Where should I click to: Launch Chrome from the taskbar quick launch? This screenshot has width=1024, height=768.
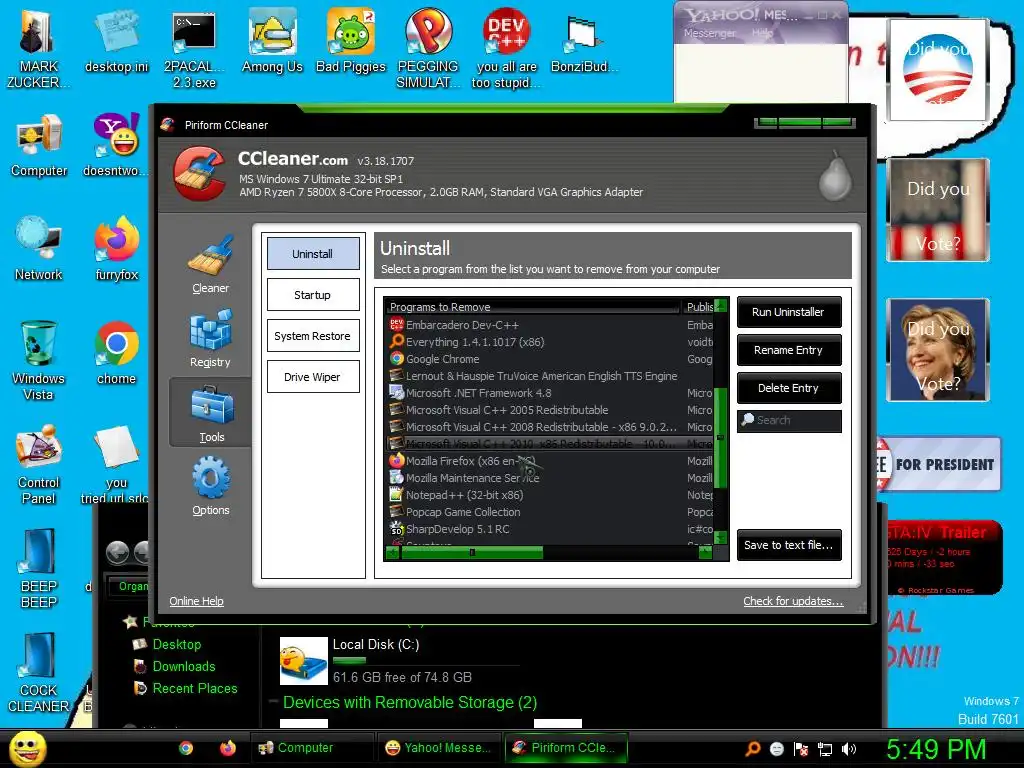click(x=186, y=748)
